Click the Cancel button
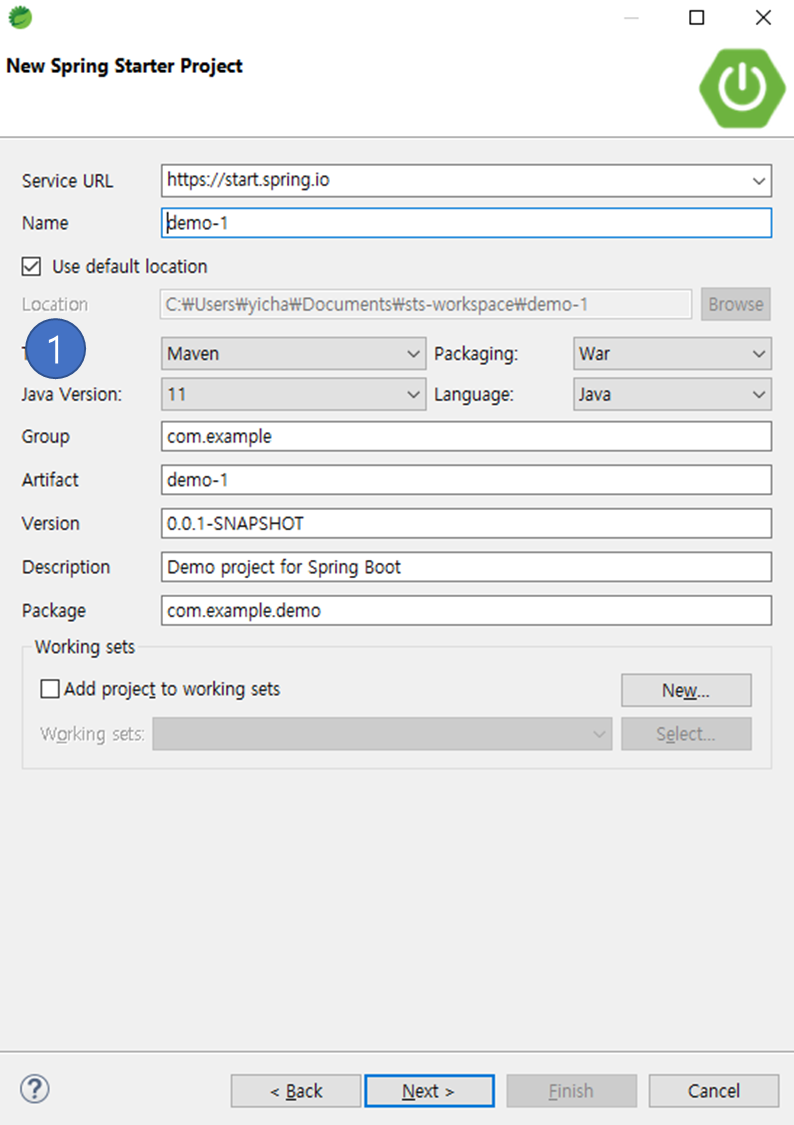Image resolution: width=794 pixels, height=1125 pixels. pyautogui.click(x=714, y=1091)
